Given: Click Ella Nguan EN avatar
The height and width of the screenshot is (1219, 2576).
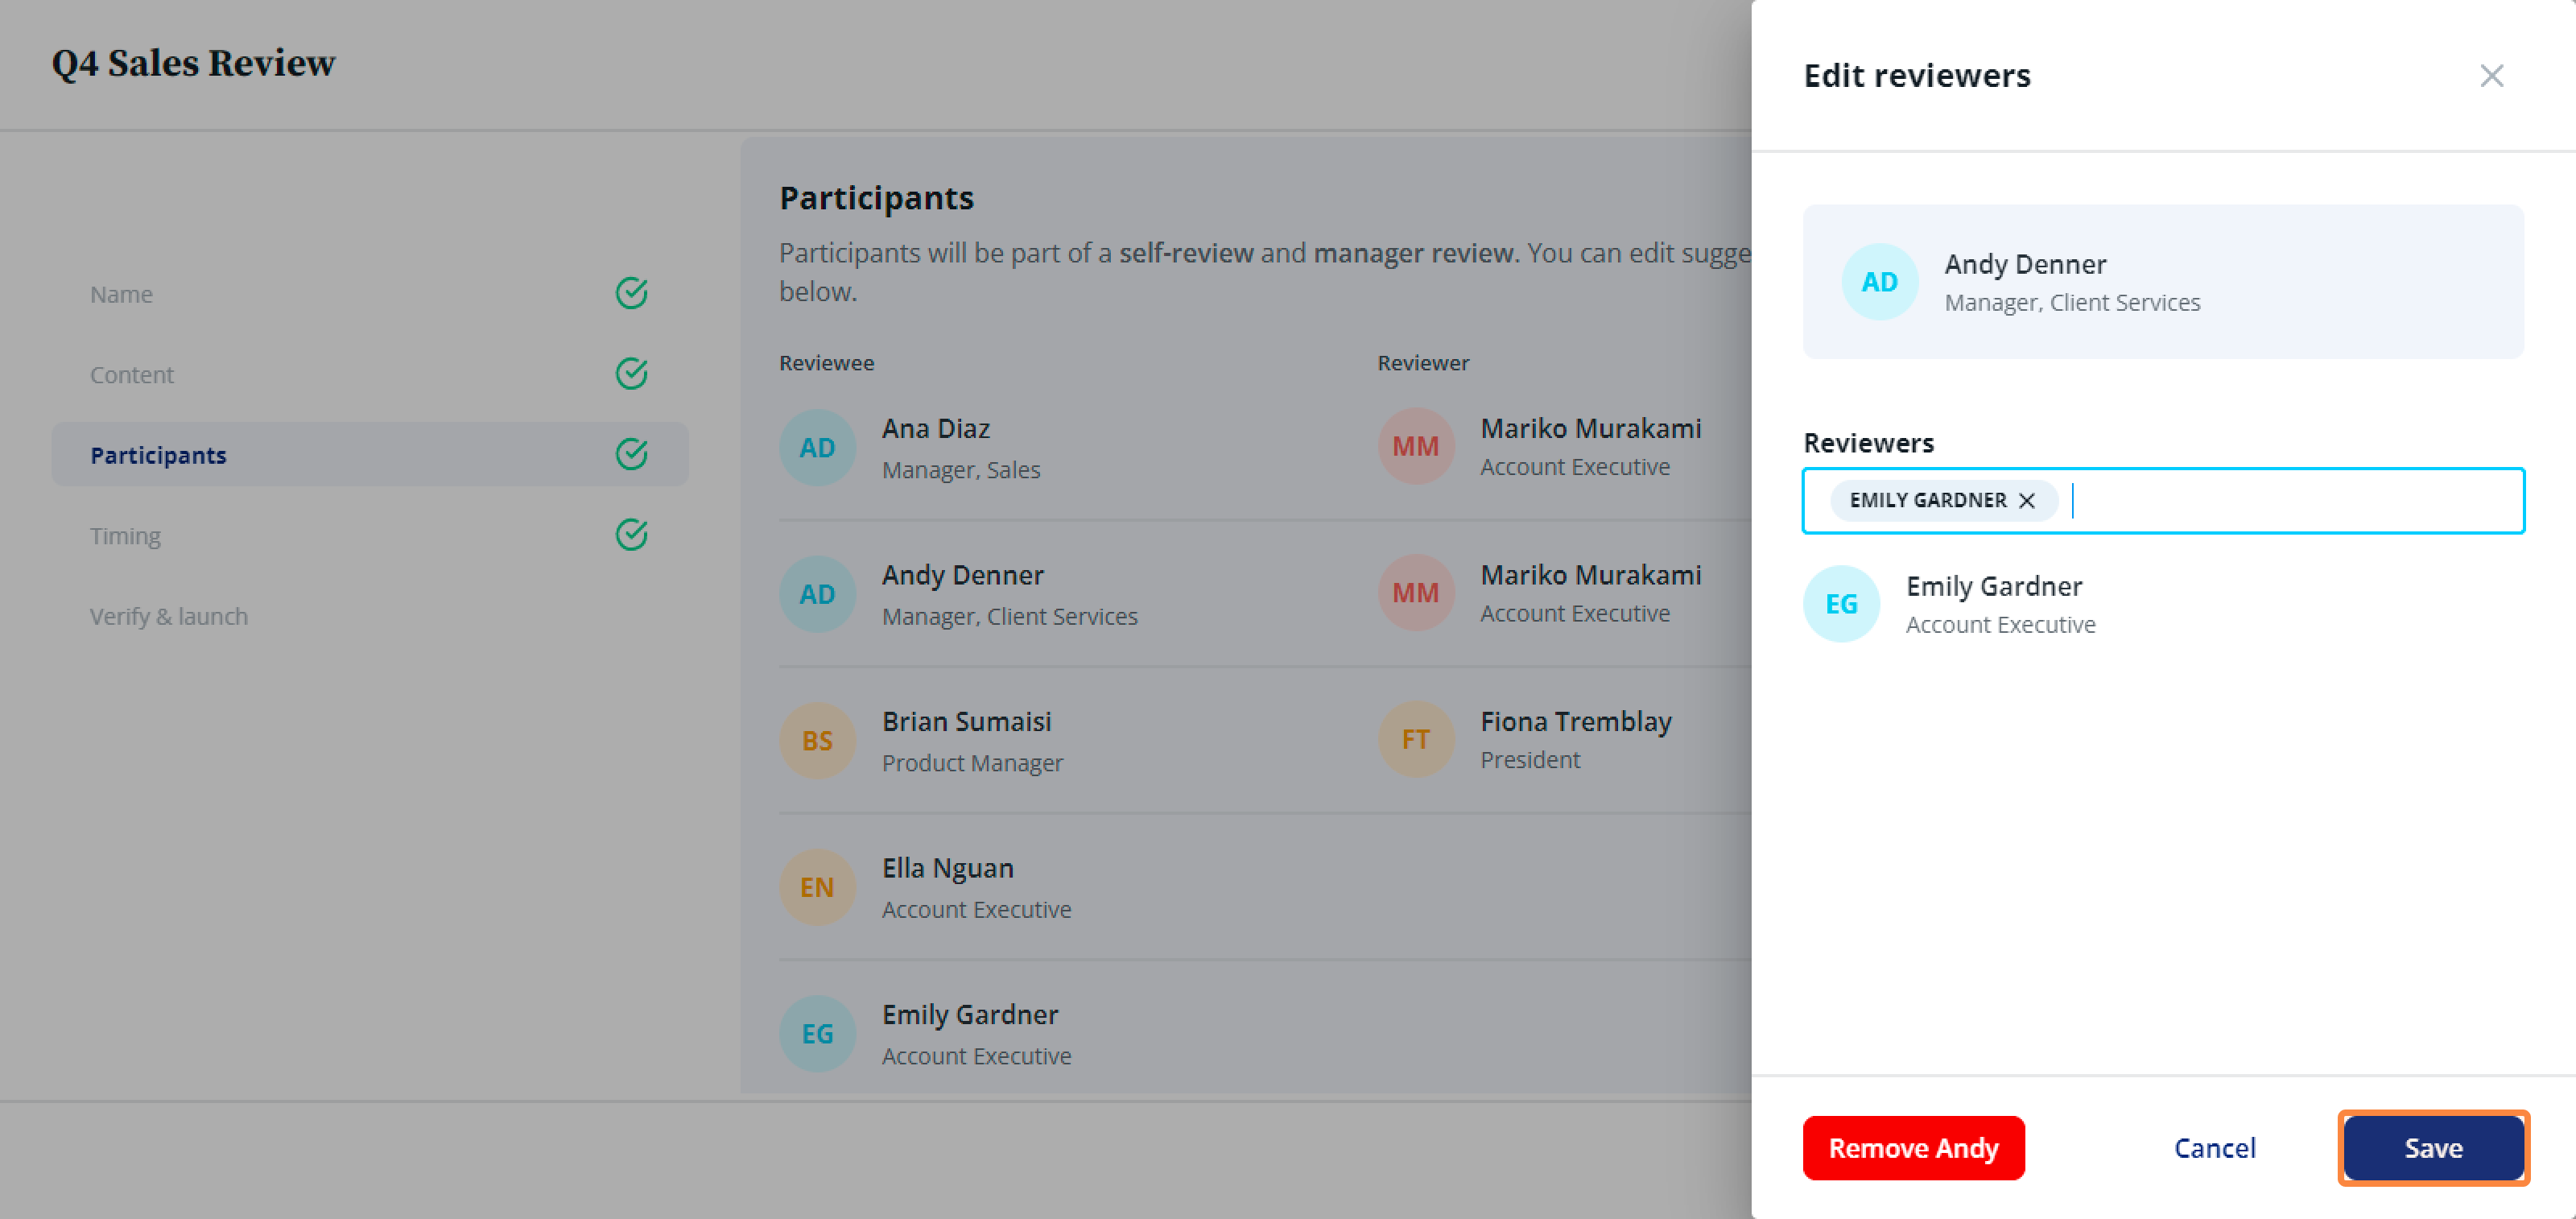Looking at the screenshot, I should coord(817,887).
